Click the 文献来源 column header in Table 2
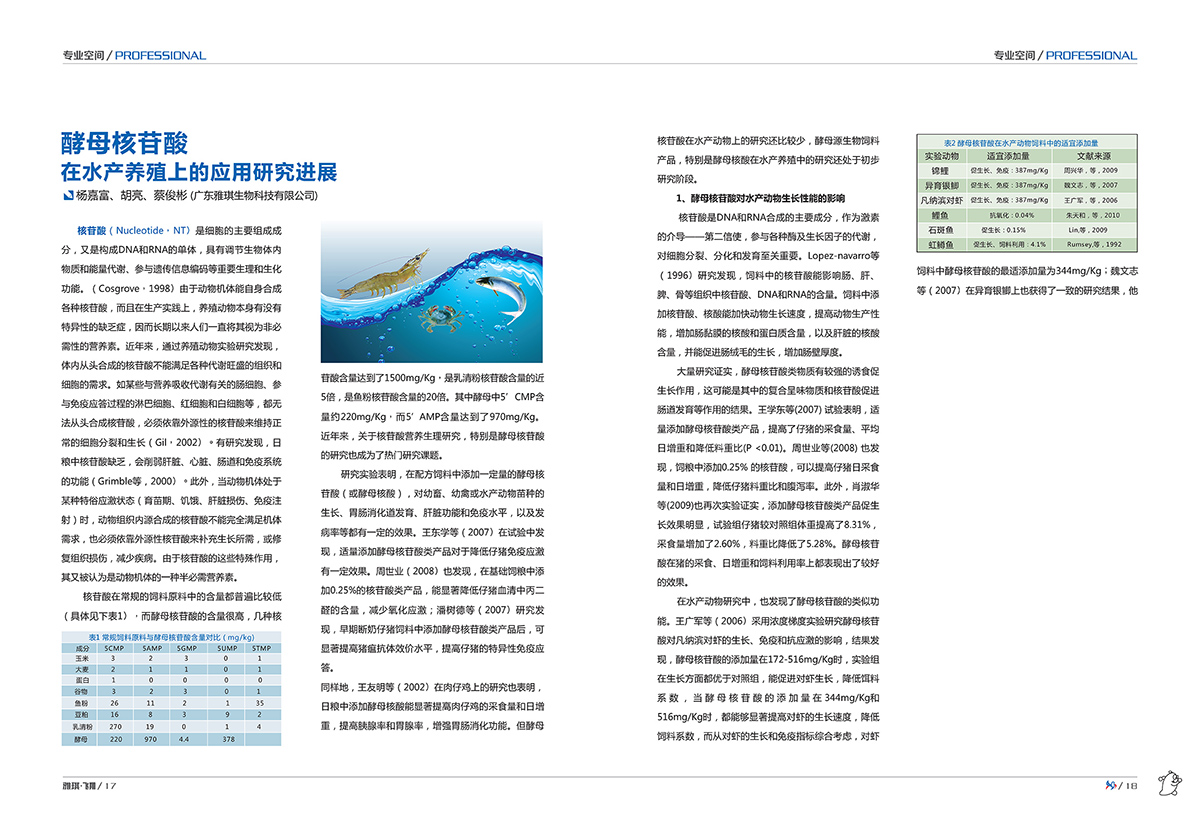Viewport: 1200px width, 814px height. (x=1092, y=156)
